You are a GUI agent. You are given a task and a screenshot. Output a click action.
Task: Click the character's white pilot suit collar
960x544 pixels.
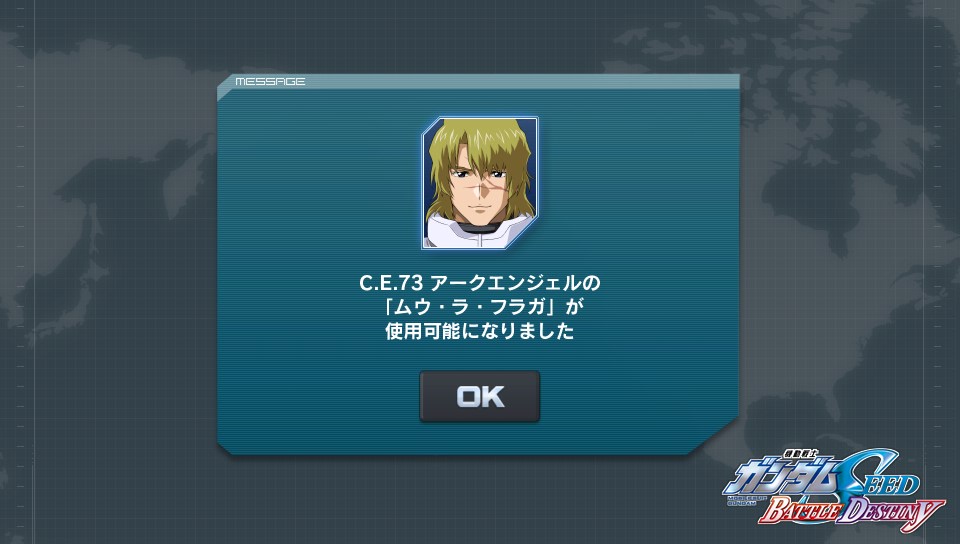[481, 231]
